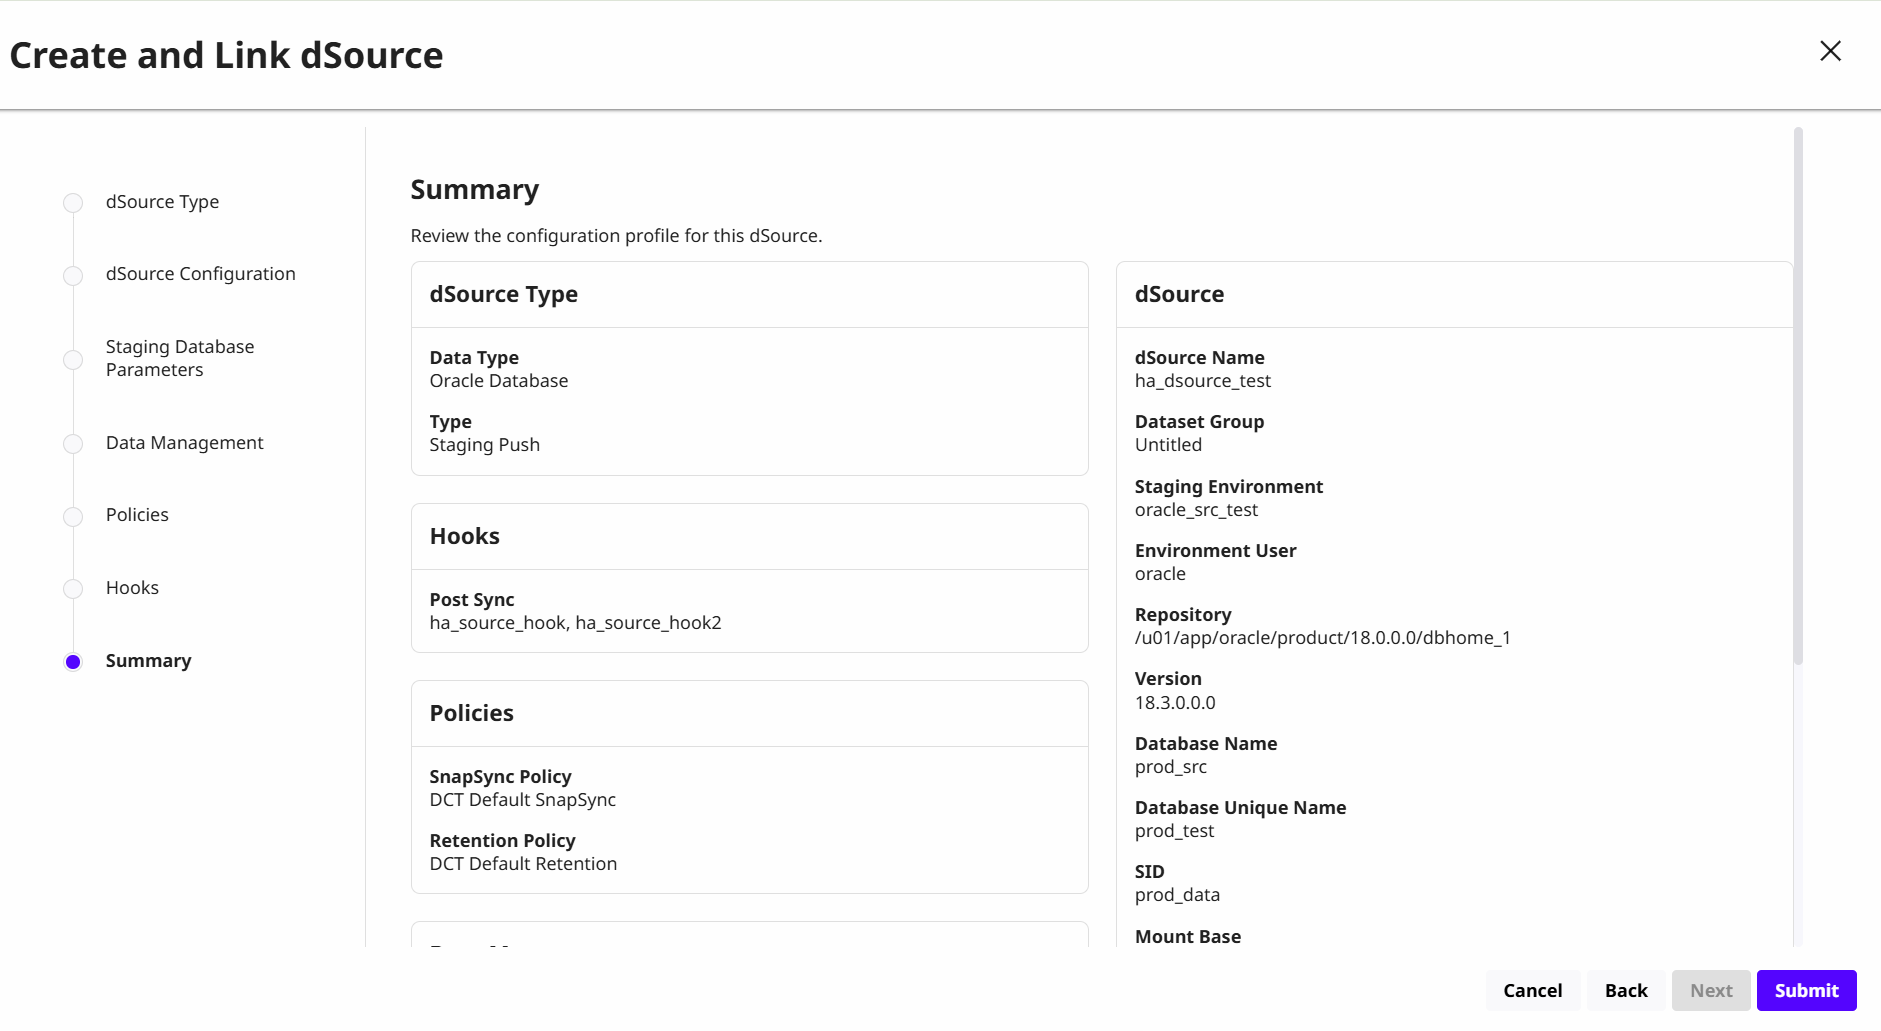The width and height of the screenshot is (1881, 1031).
Task: Select the 'Oracle Database' data type value
Action: click(498, 381)
